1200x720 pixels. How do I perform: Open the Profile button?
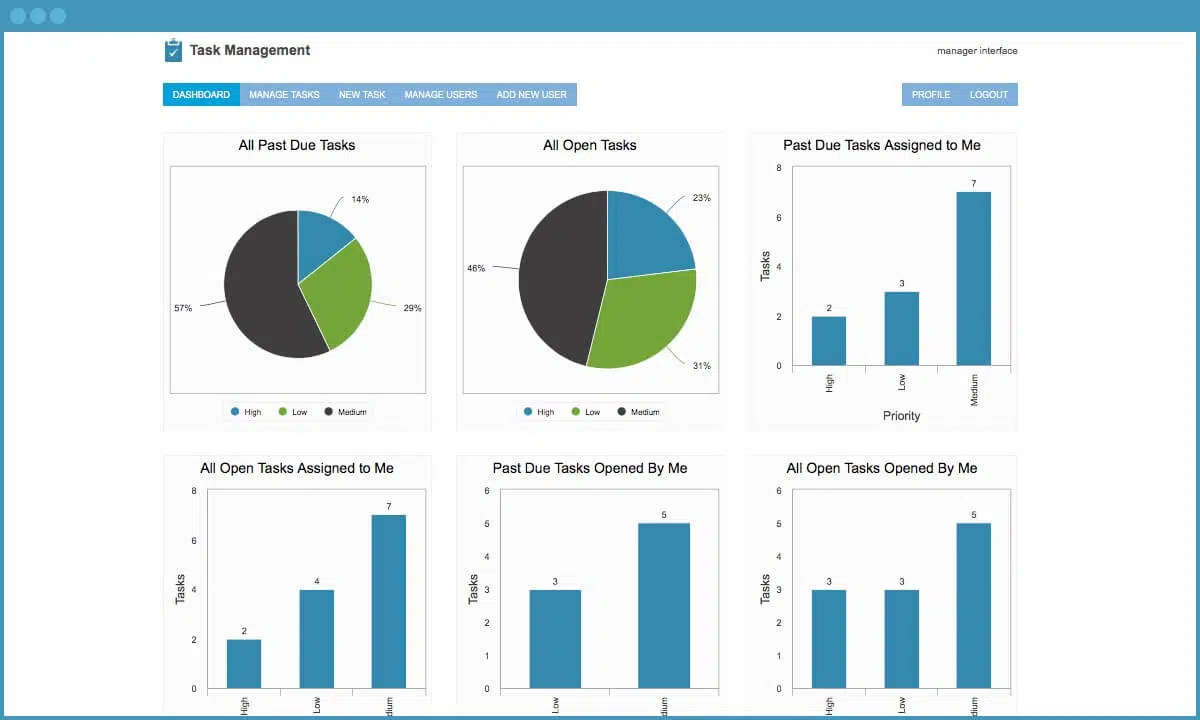click(x=930, y=95)
